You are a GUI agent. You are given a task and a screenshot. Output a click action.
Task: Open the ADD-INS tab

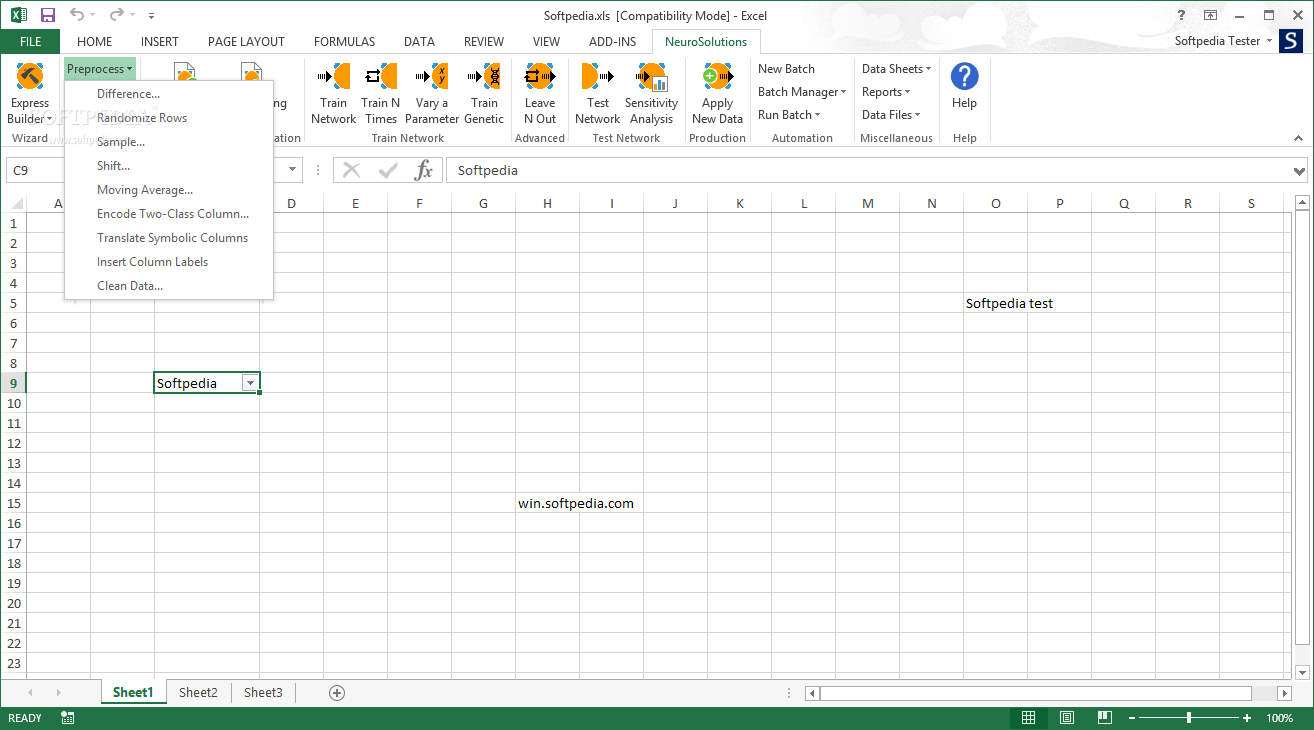click(x=612, y=42)
